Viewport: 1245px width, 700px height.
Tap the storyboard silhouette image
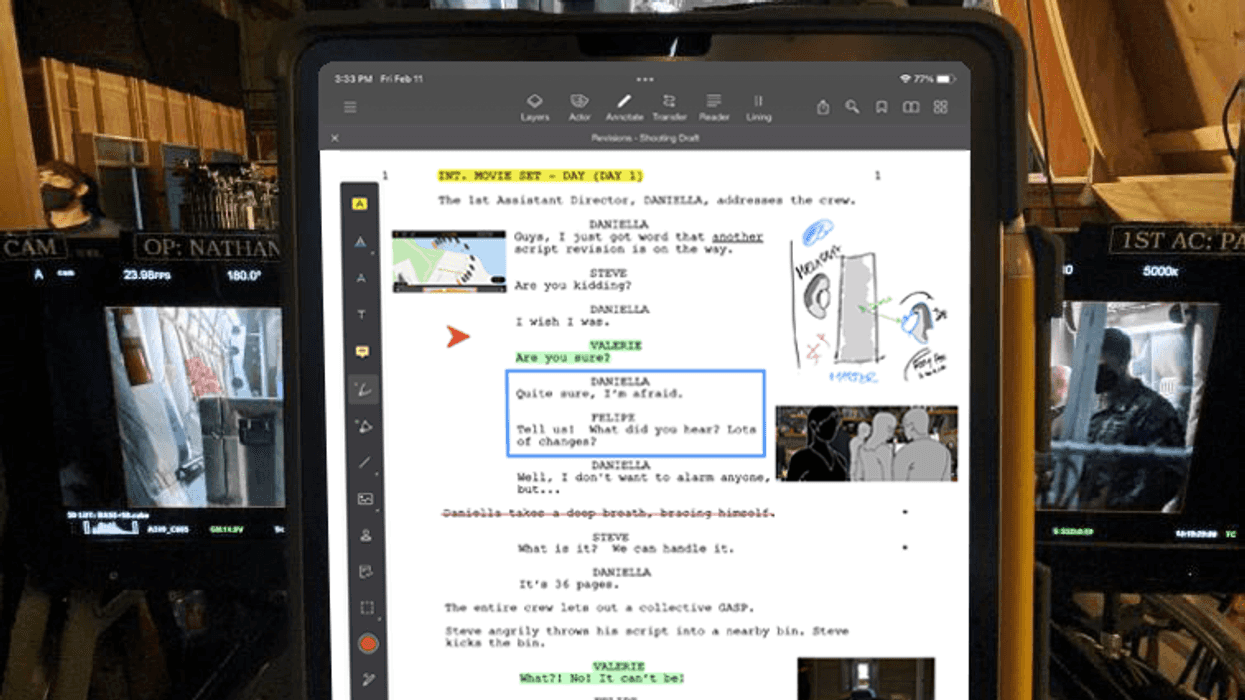point(866,443)
